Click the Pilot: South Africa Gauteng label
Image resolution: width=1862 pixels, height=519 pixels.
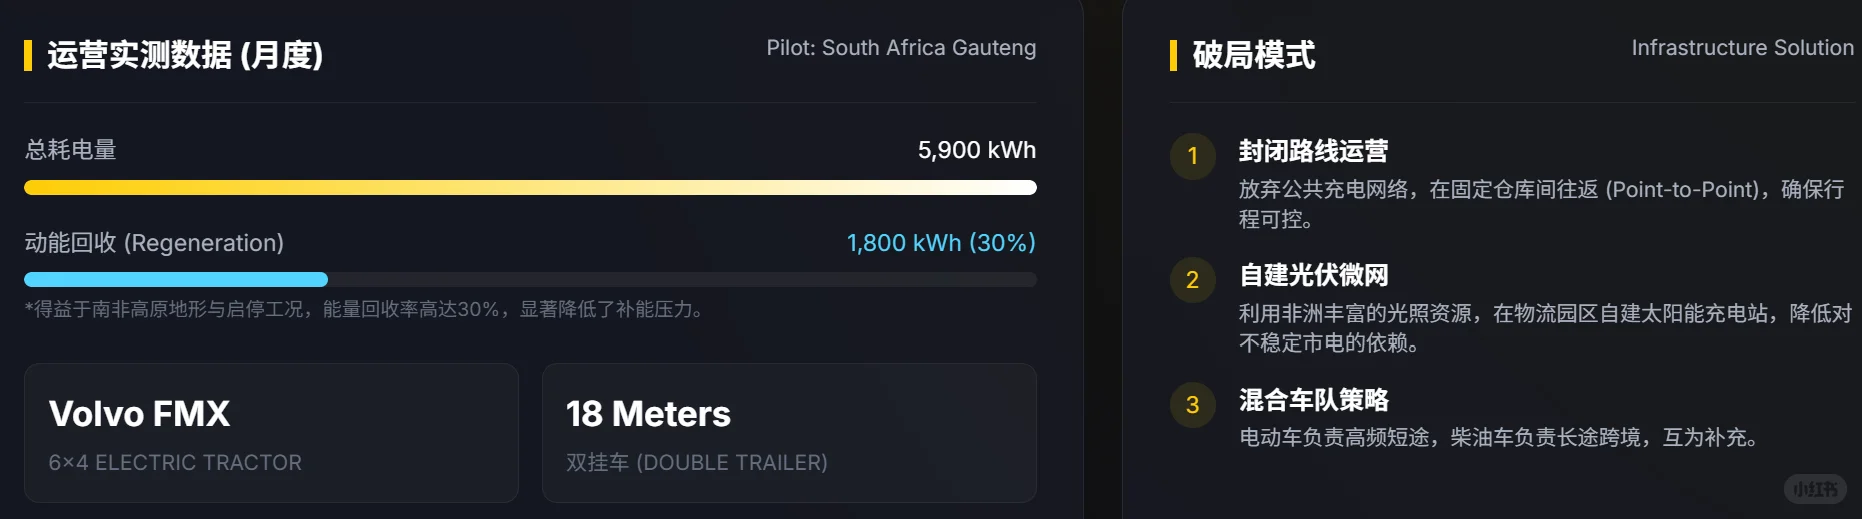point(901,48)
